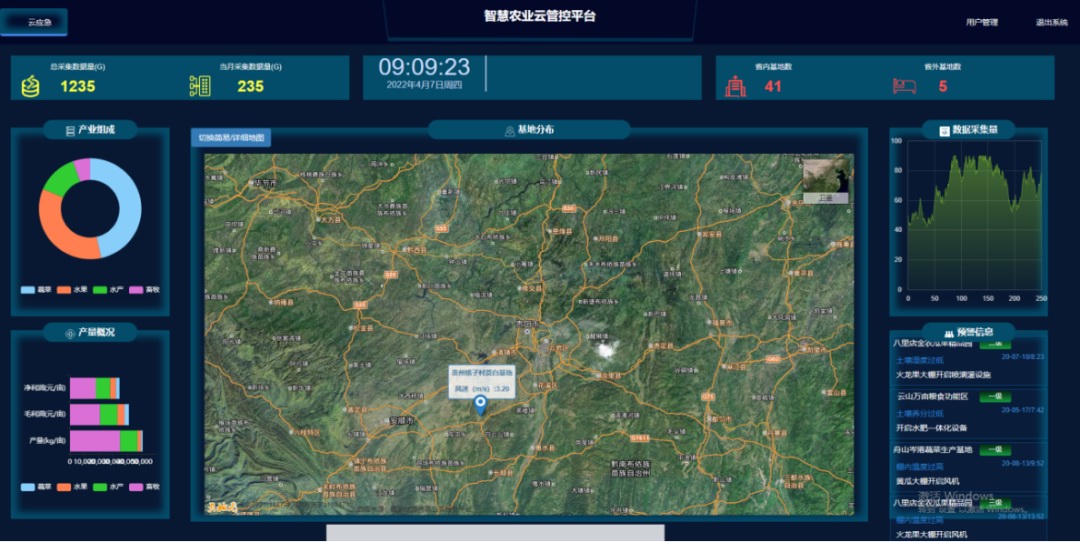
Task: Click the monthly collected data server icon
Action: pos(200,86)
